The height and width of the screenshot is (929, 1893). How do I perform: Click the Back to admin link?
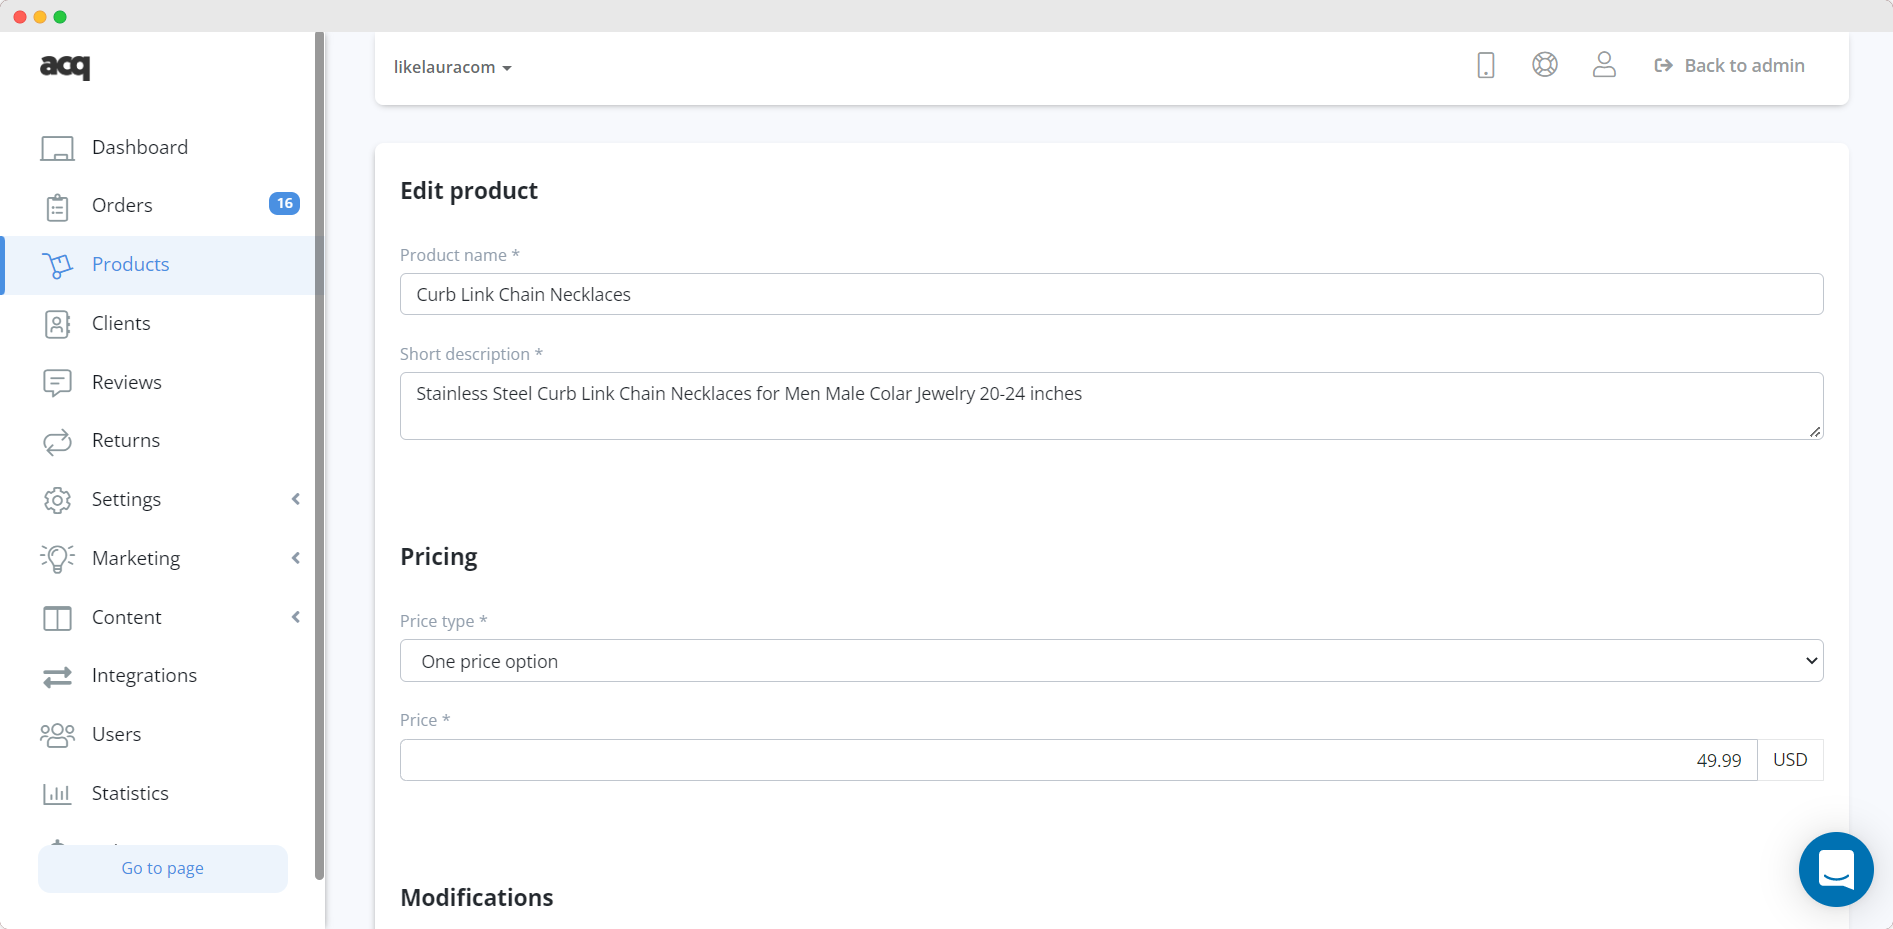(x=1729, y=66)
